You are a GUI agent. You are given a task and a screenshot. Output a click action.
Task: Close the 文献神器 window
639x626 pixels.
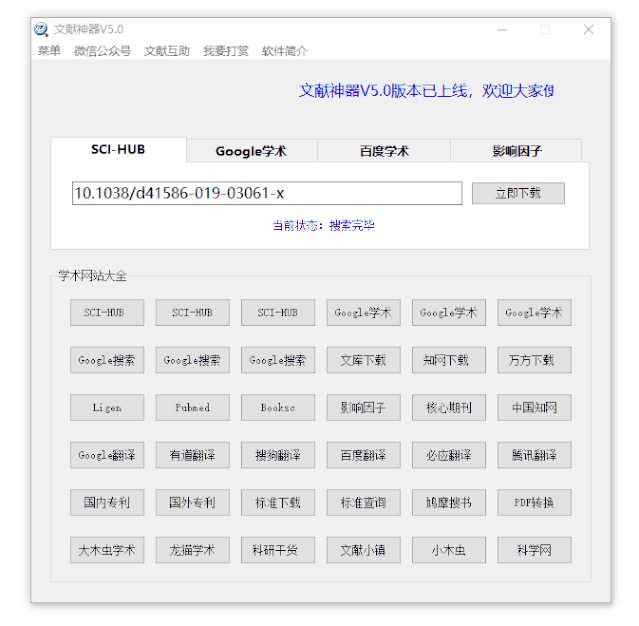point(588,29)
